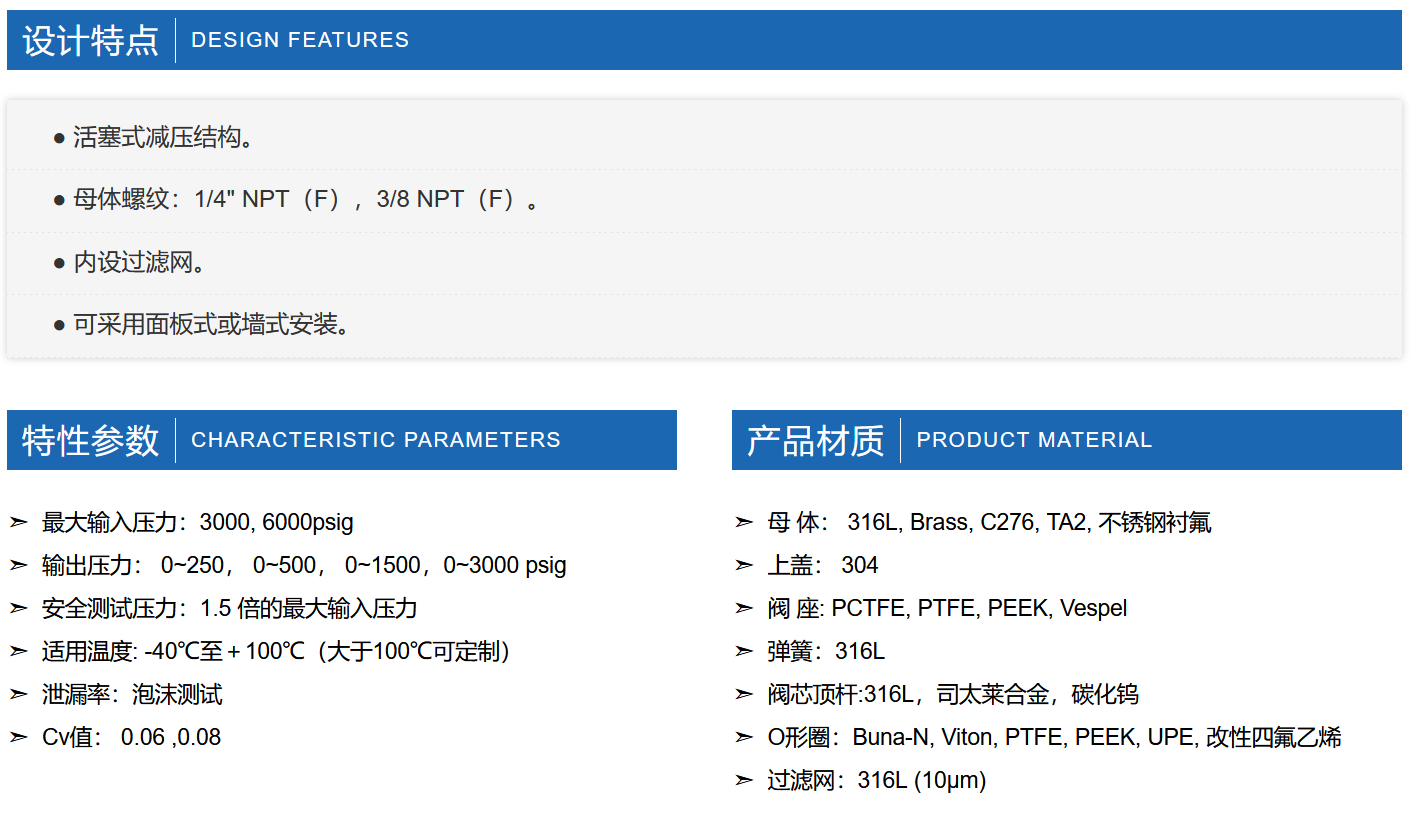Click the arrow bullet beside 弹簧 316L

coord(743,651)
